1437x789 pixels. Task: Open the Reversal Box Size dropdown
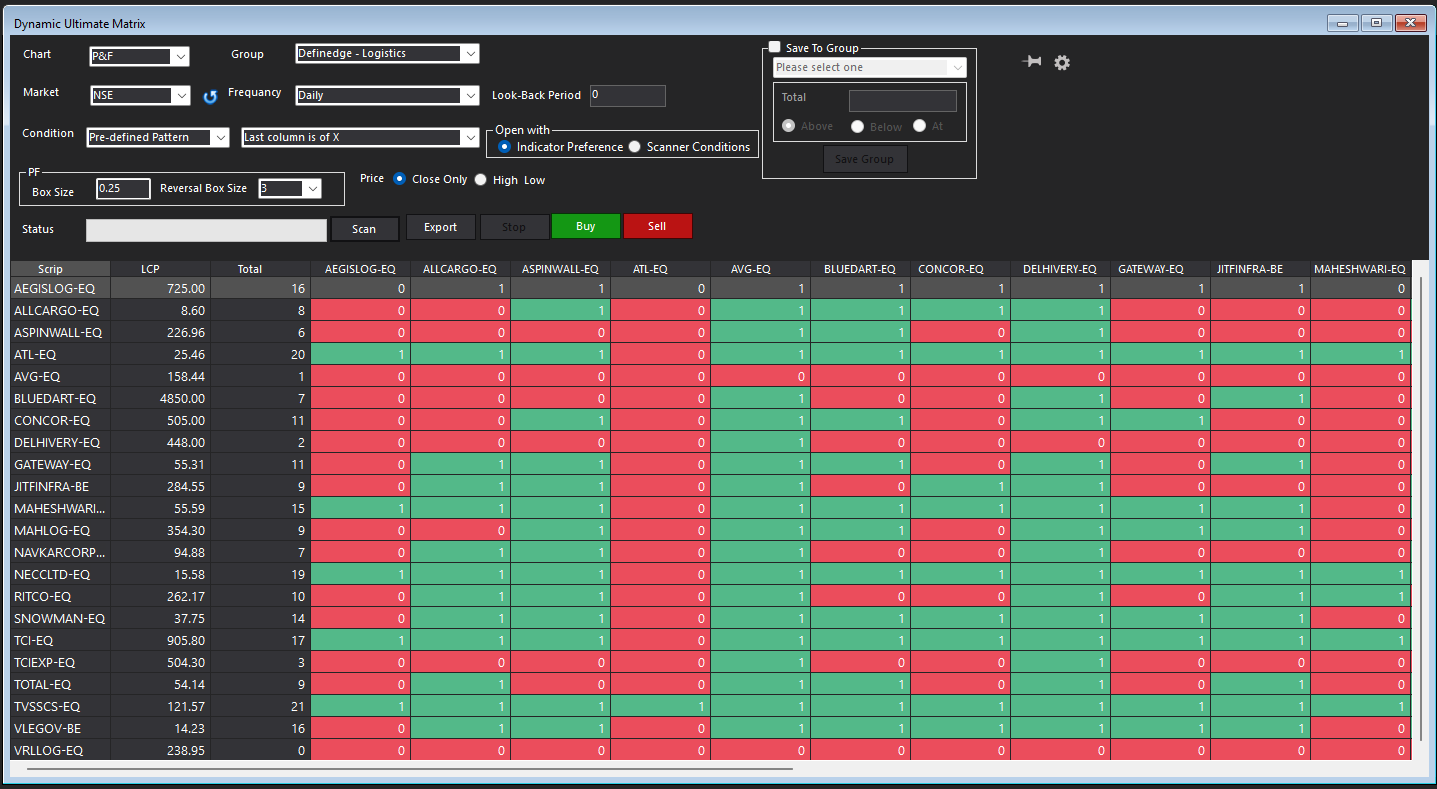click(x=290, y=188)
